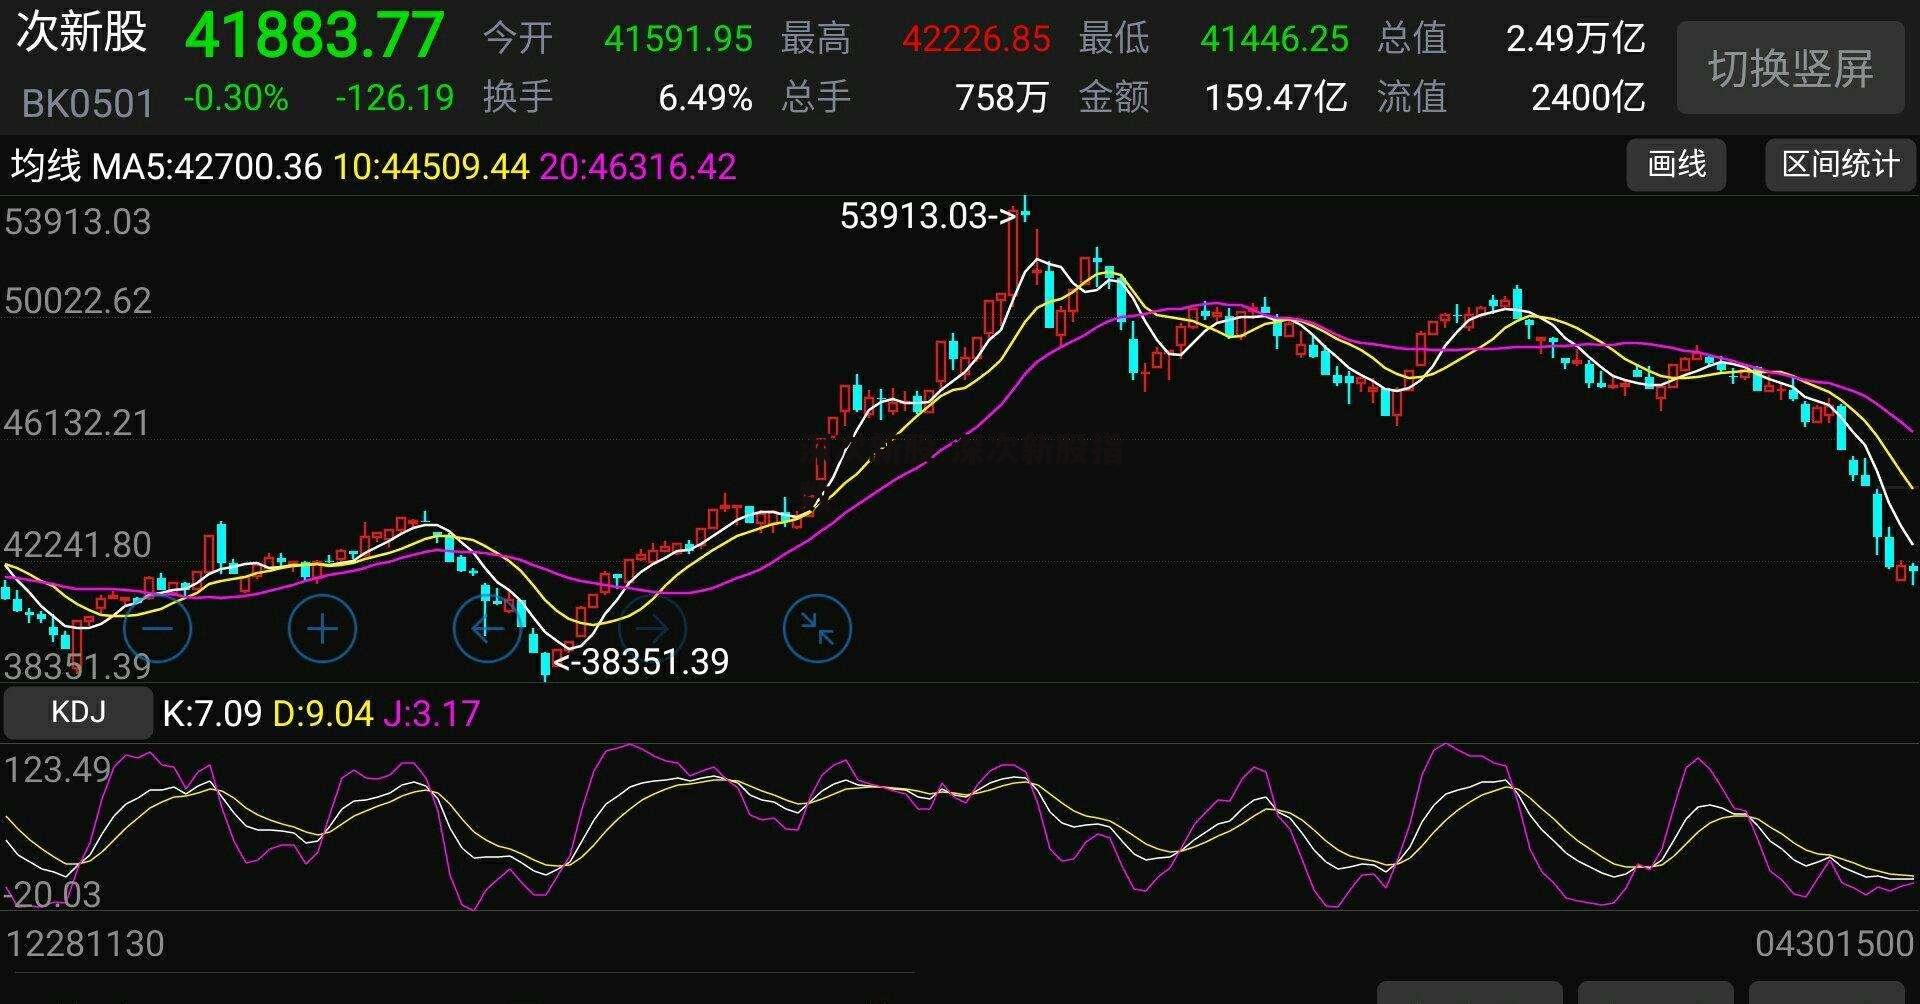Screen dimensions: 1920x1004
Task: Click the yellow 10:44509.44 MA value
Action: pyautogui.click(x=431, y=166)
